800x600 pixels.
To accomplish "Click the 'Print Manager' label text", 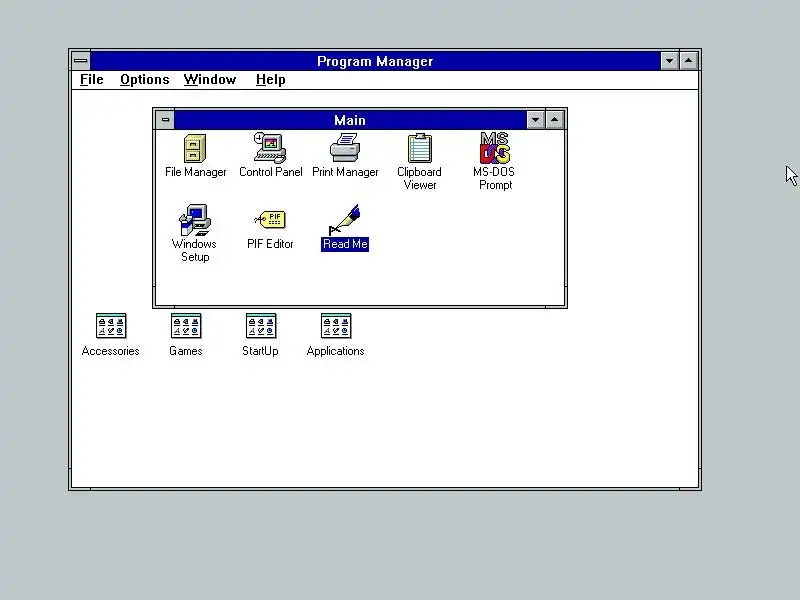I will tap(345, 172).
